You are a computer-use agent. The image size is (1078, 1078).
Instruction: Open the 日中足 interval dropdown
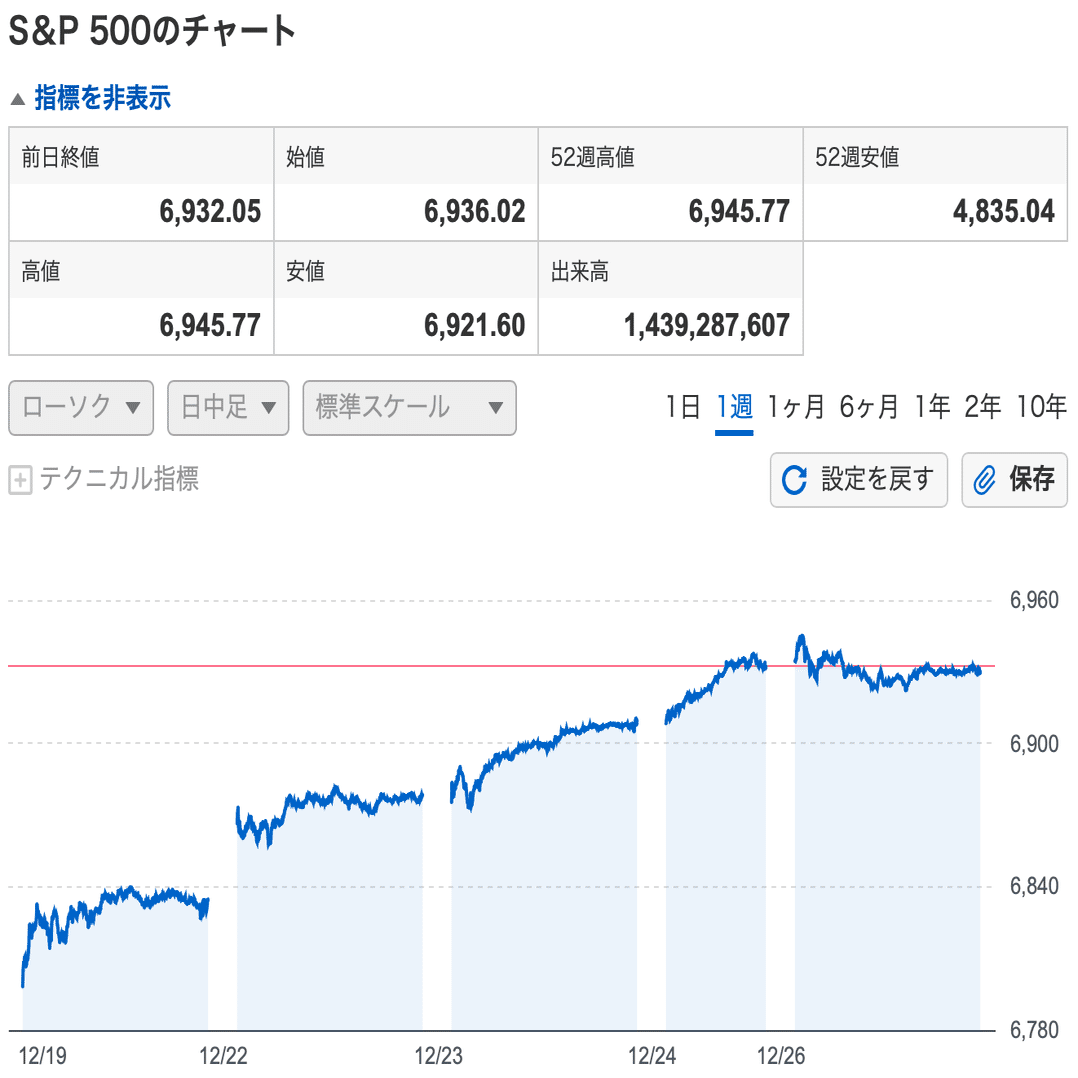228,408
